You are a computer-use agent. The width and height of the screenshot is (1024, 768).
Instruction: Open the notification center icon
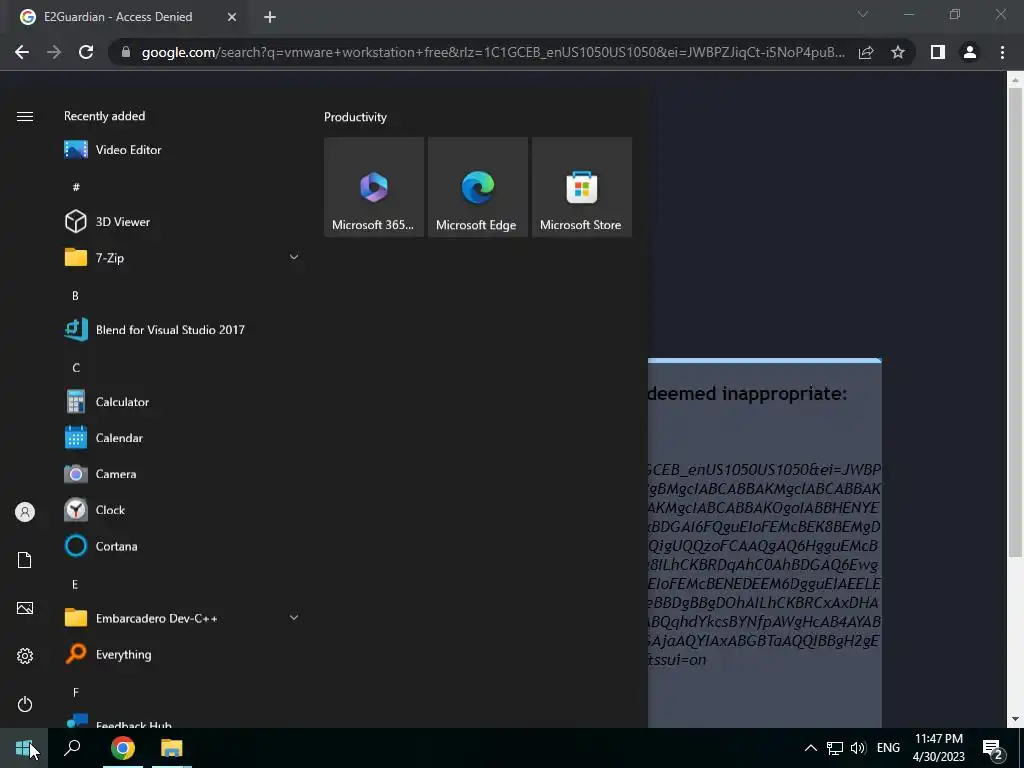993,748
